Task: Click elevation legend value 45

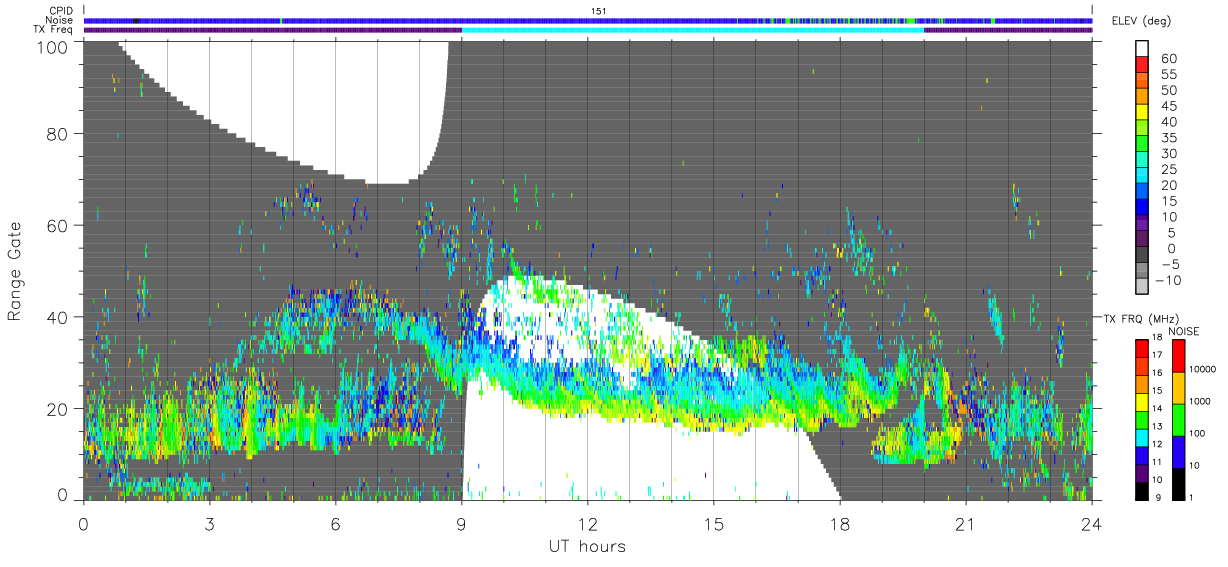Action: pos(1168,107)
